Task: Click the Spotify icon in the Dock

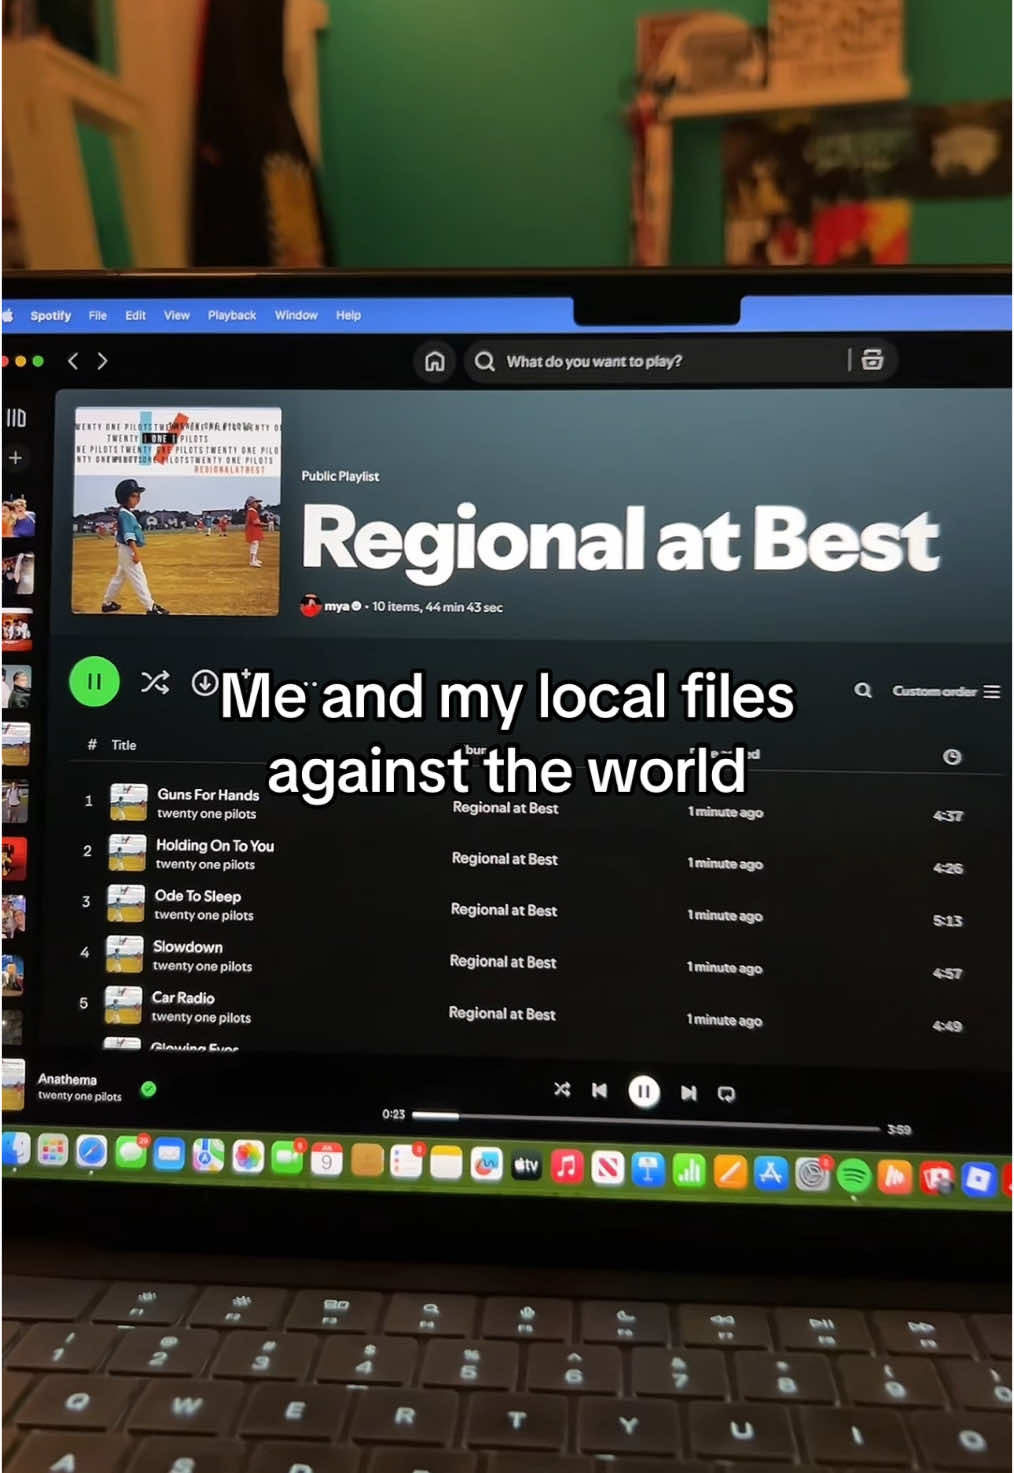Action: coord(853,1175)
